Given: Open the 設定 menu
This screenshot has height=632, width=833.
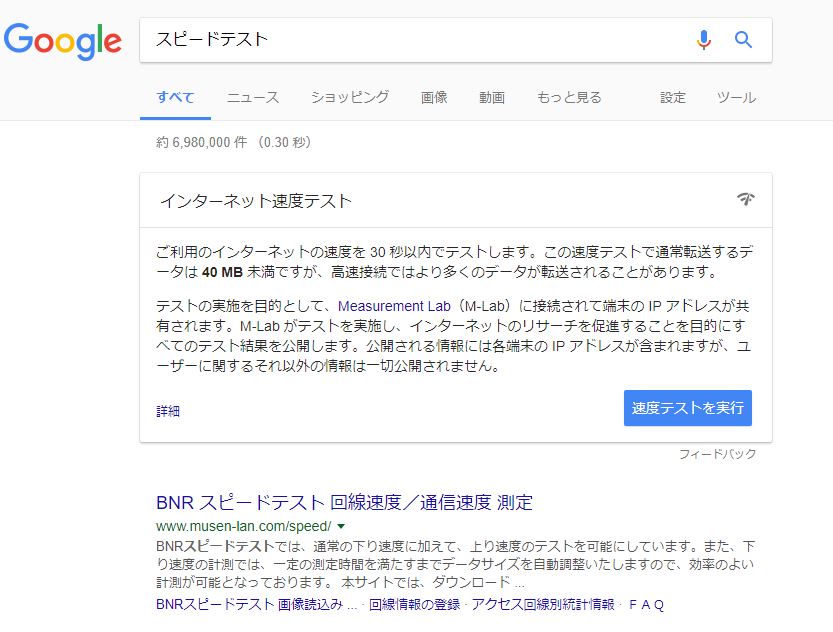Looking at the screenshot, I should click(673, 98).
